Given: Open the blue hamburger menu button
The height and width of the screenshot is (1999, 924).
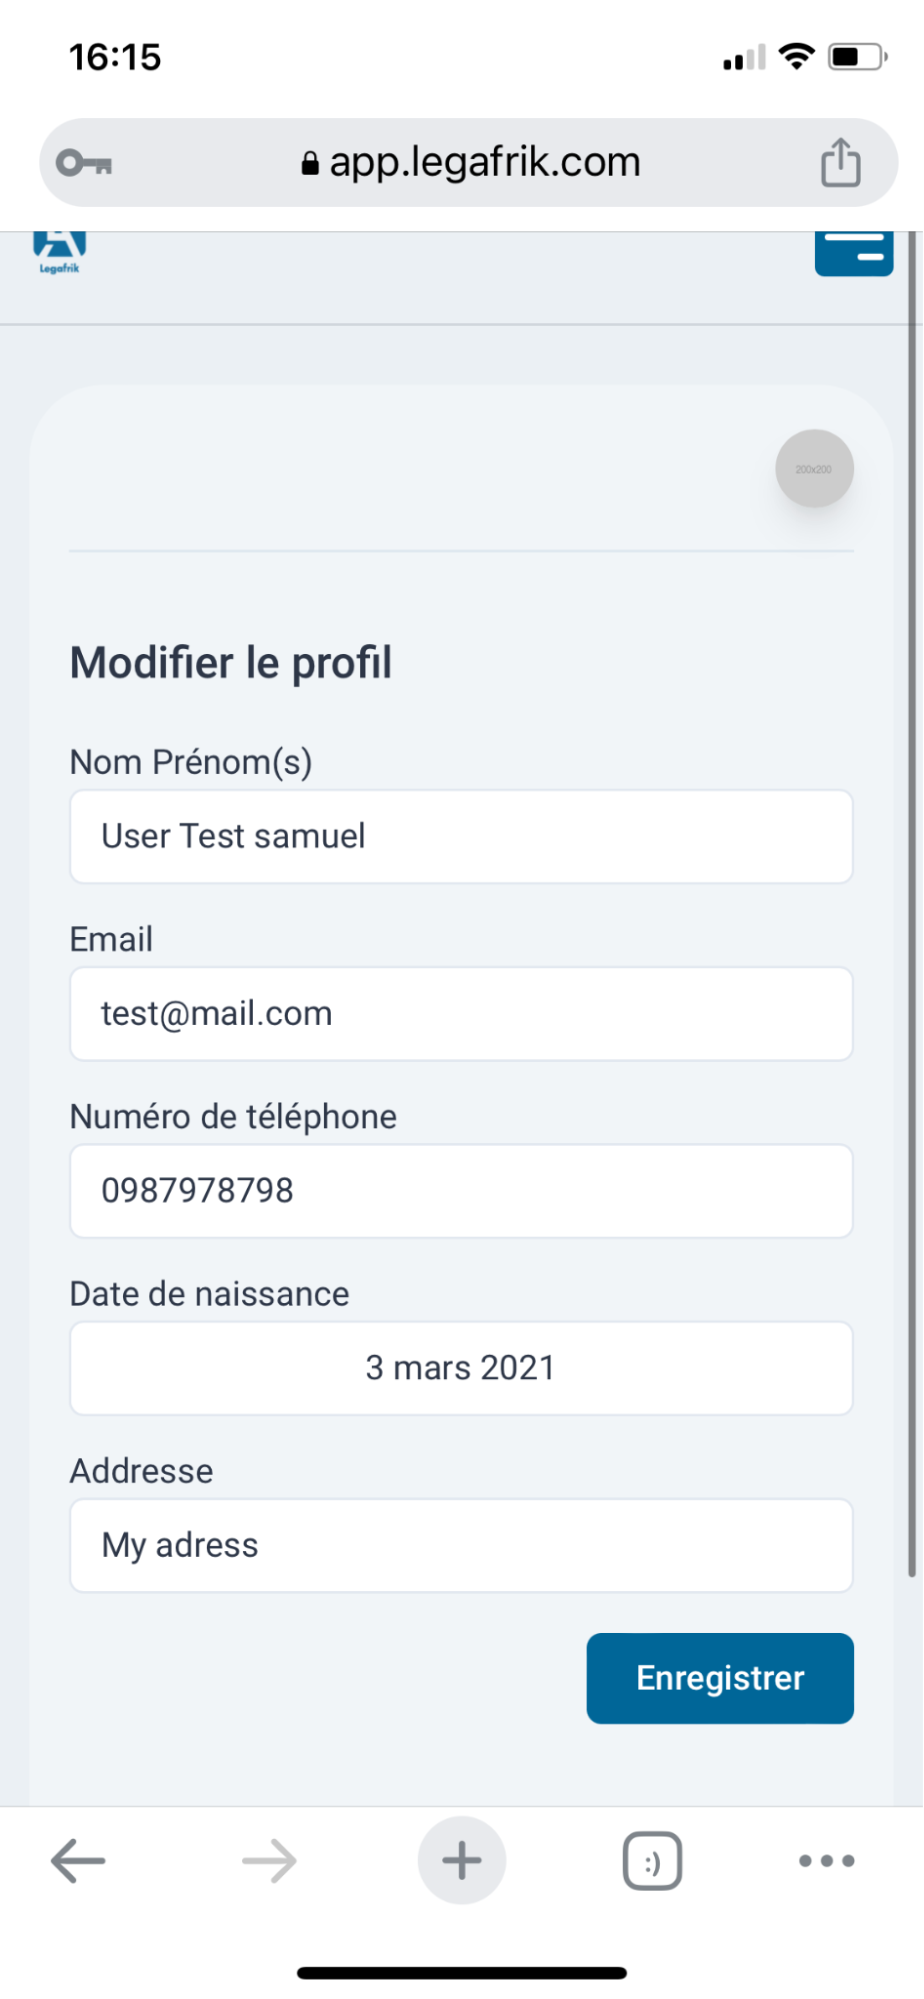Looking at the screenshot, I should [x=853, y=254].
